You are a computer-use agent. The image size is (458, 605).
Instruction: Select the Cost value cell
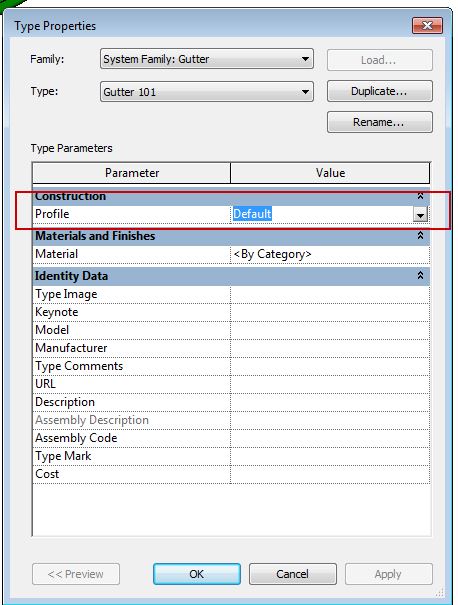[x=330, y=474]
